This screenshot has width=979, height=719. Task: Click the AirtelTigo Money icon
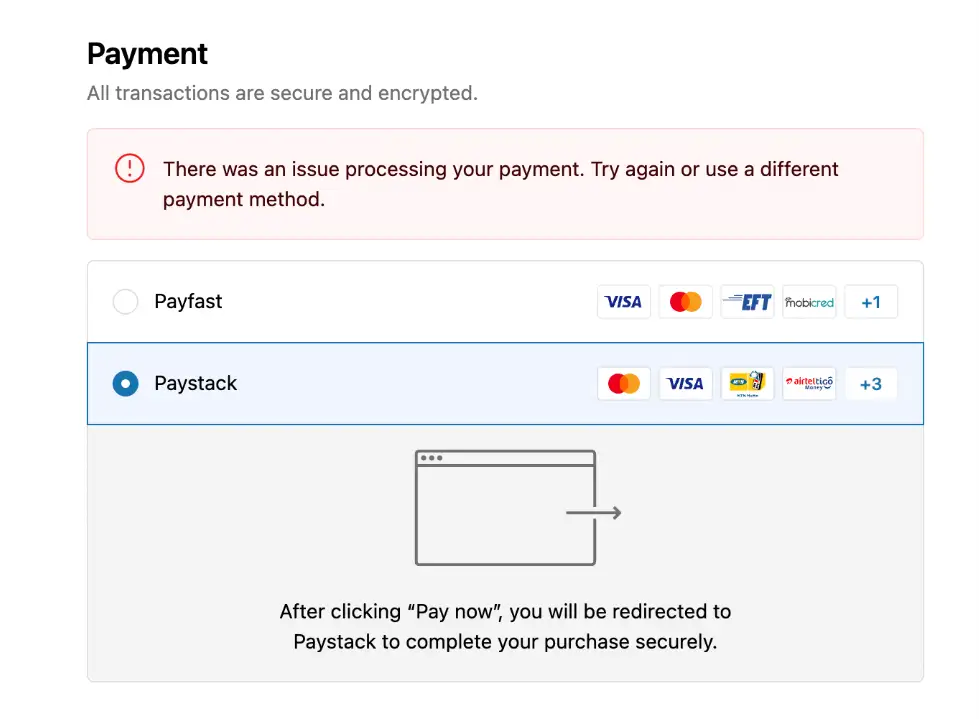(x=809, y=384)
